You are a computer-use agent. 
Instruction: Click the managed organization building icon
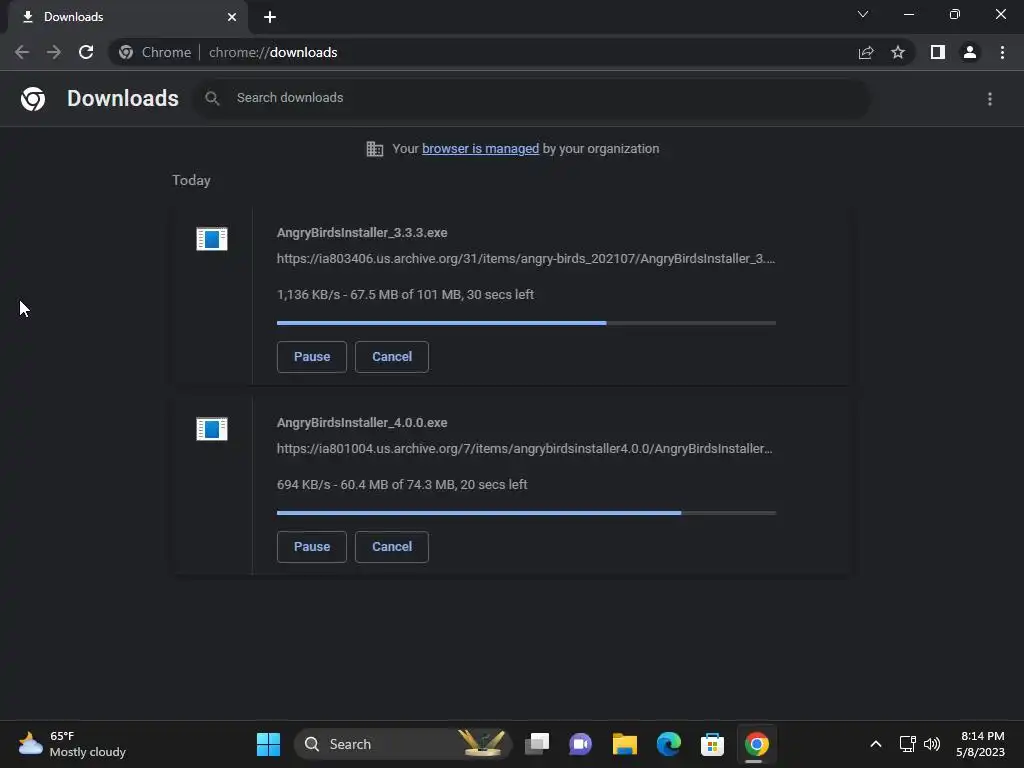pos(375,149)
